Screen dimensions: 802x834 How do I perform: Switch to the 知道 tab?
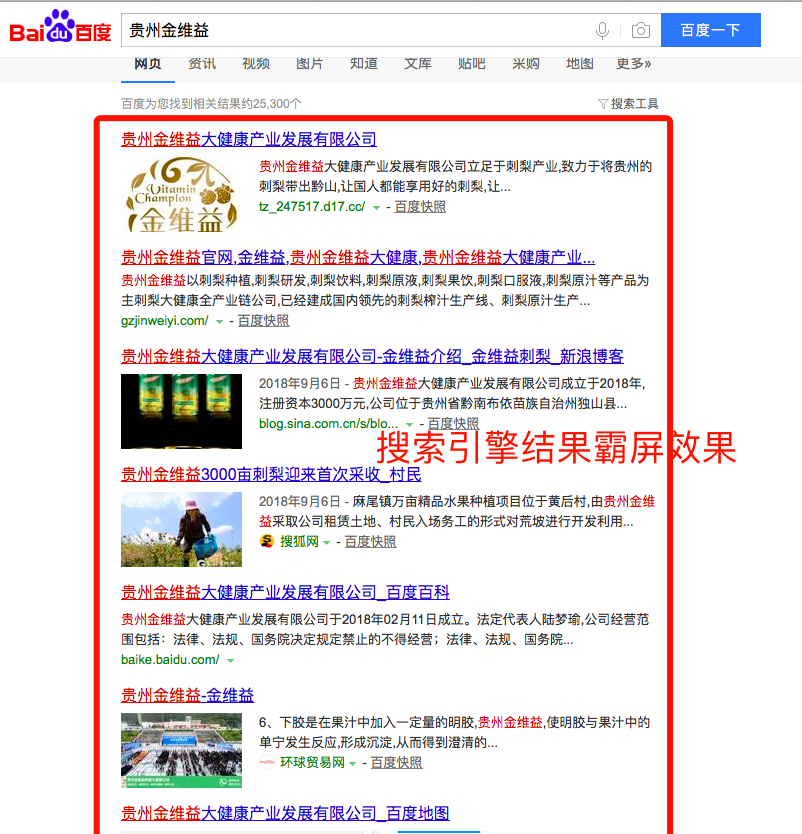coord(364,64)
